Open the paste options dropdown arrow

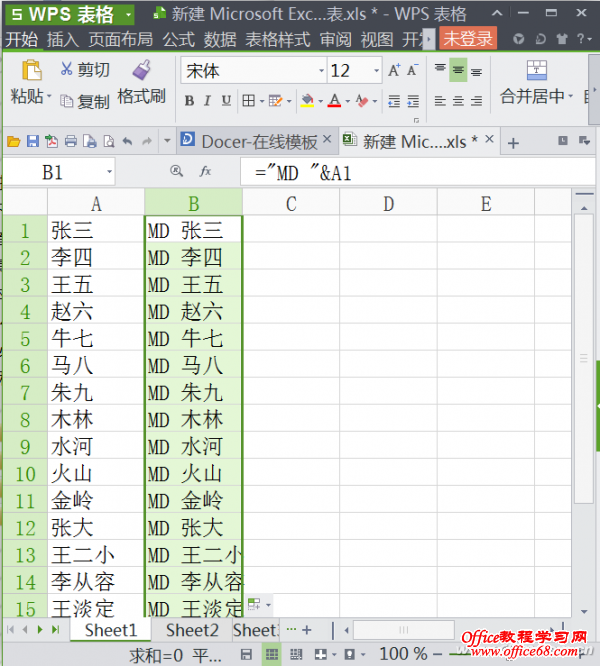coord(49,96)
